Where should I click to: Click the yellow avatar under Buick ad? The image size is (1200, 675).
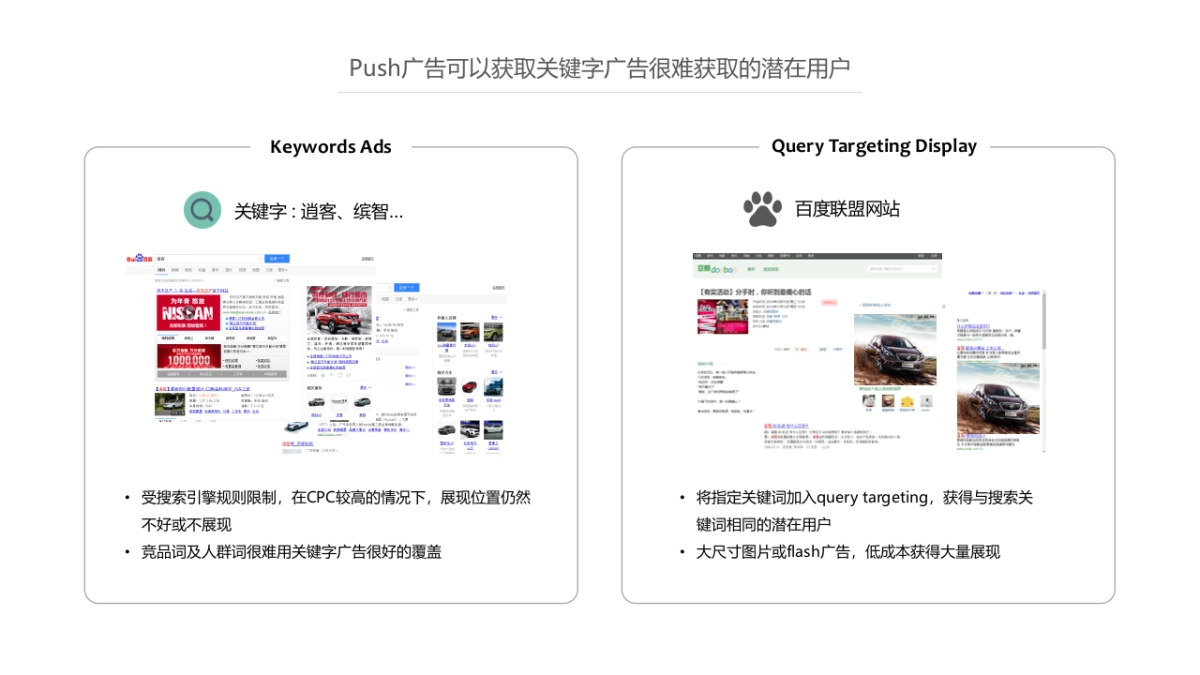[x=906, y=402]
